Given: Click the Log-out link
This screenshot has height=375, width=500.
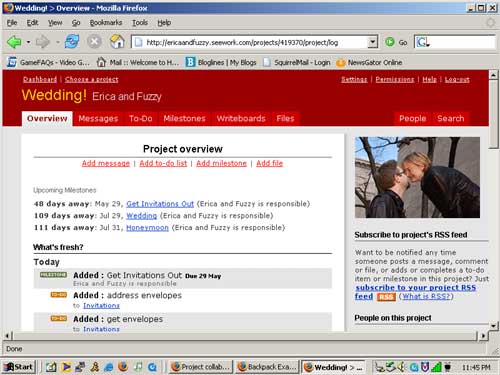Looking at the screenshot, I should [x=457, y=79].
